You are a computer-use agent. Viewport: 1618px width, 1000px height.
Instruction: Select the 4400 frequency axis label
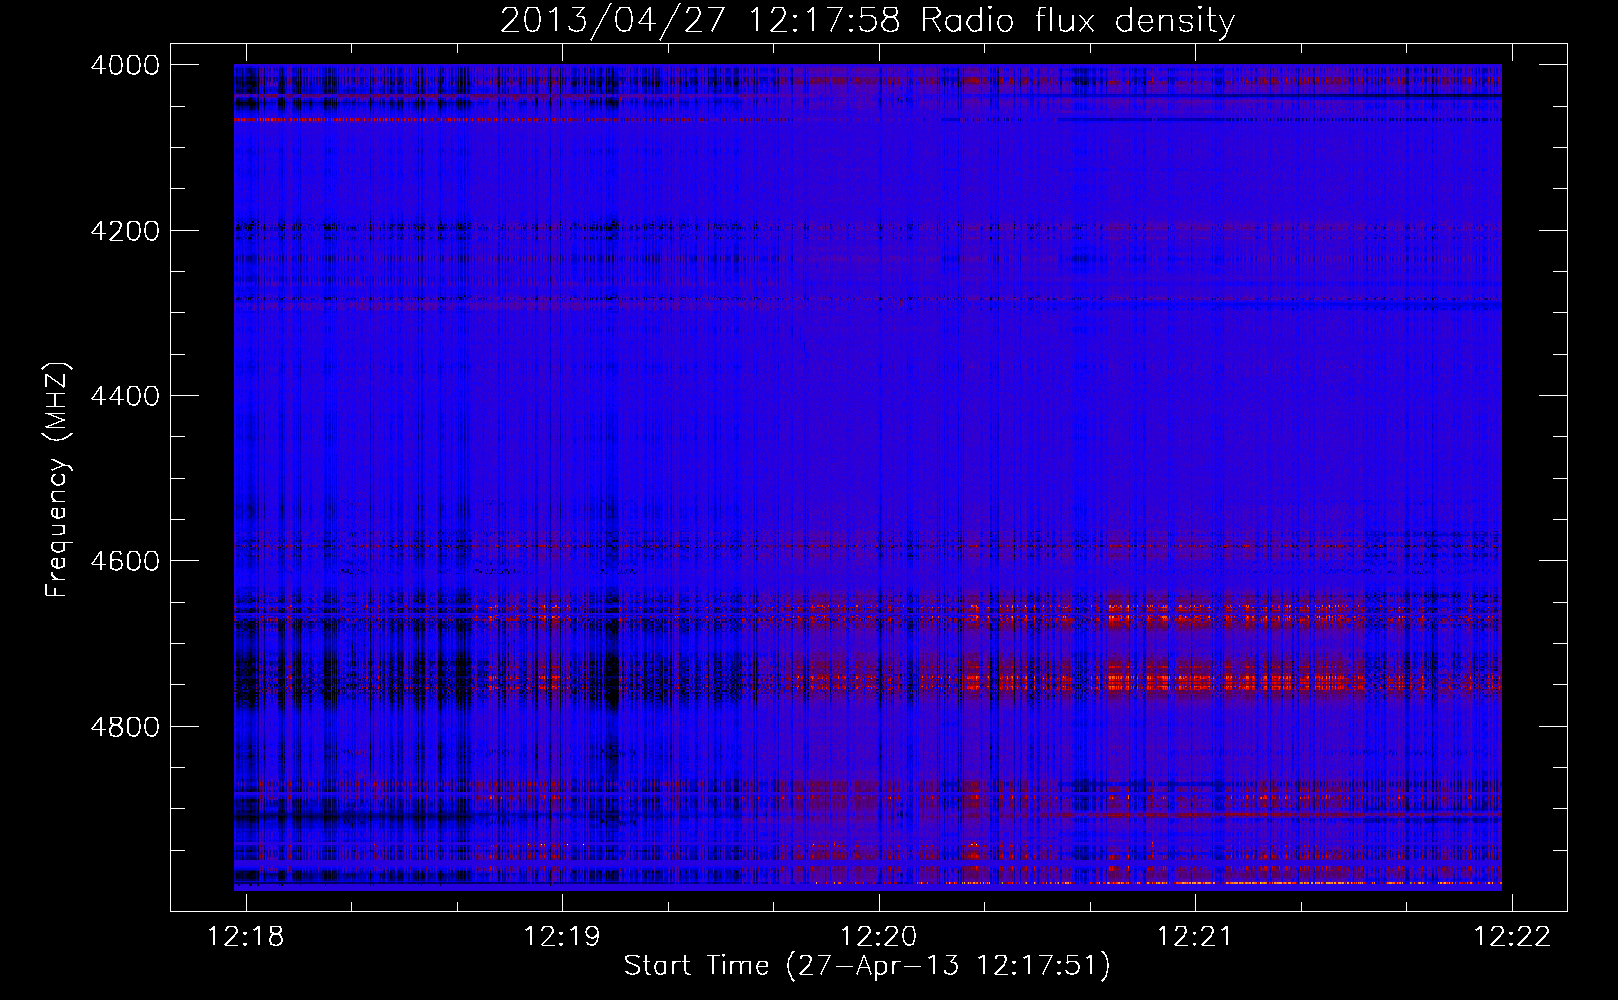[125, 396]
